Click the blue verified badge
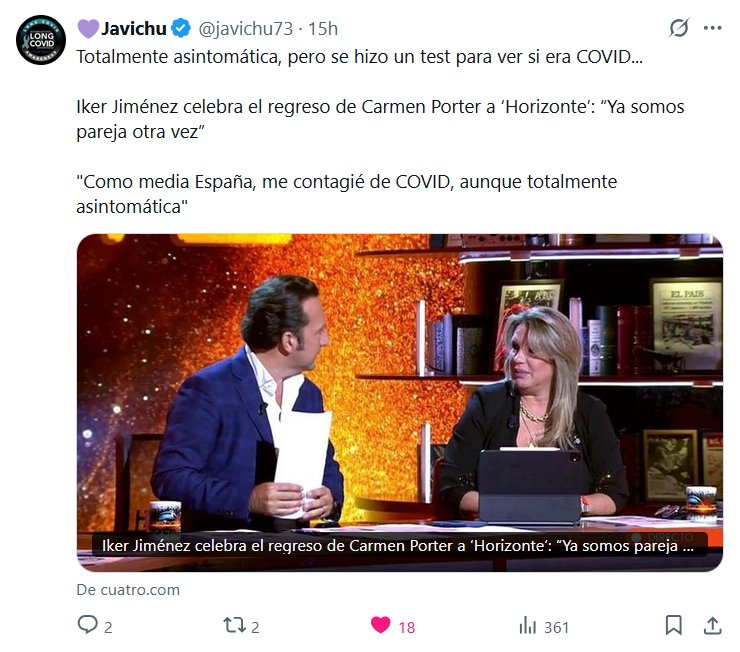The image size is (740, 652). coord(181,28)
